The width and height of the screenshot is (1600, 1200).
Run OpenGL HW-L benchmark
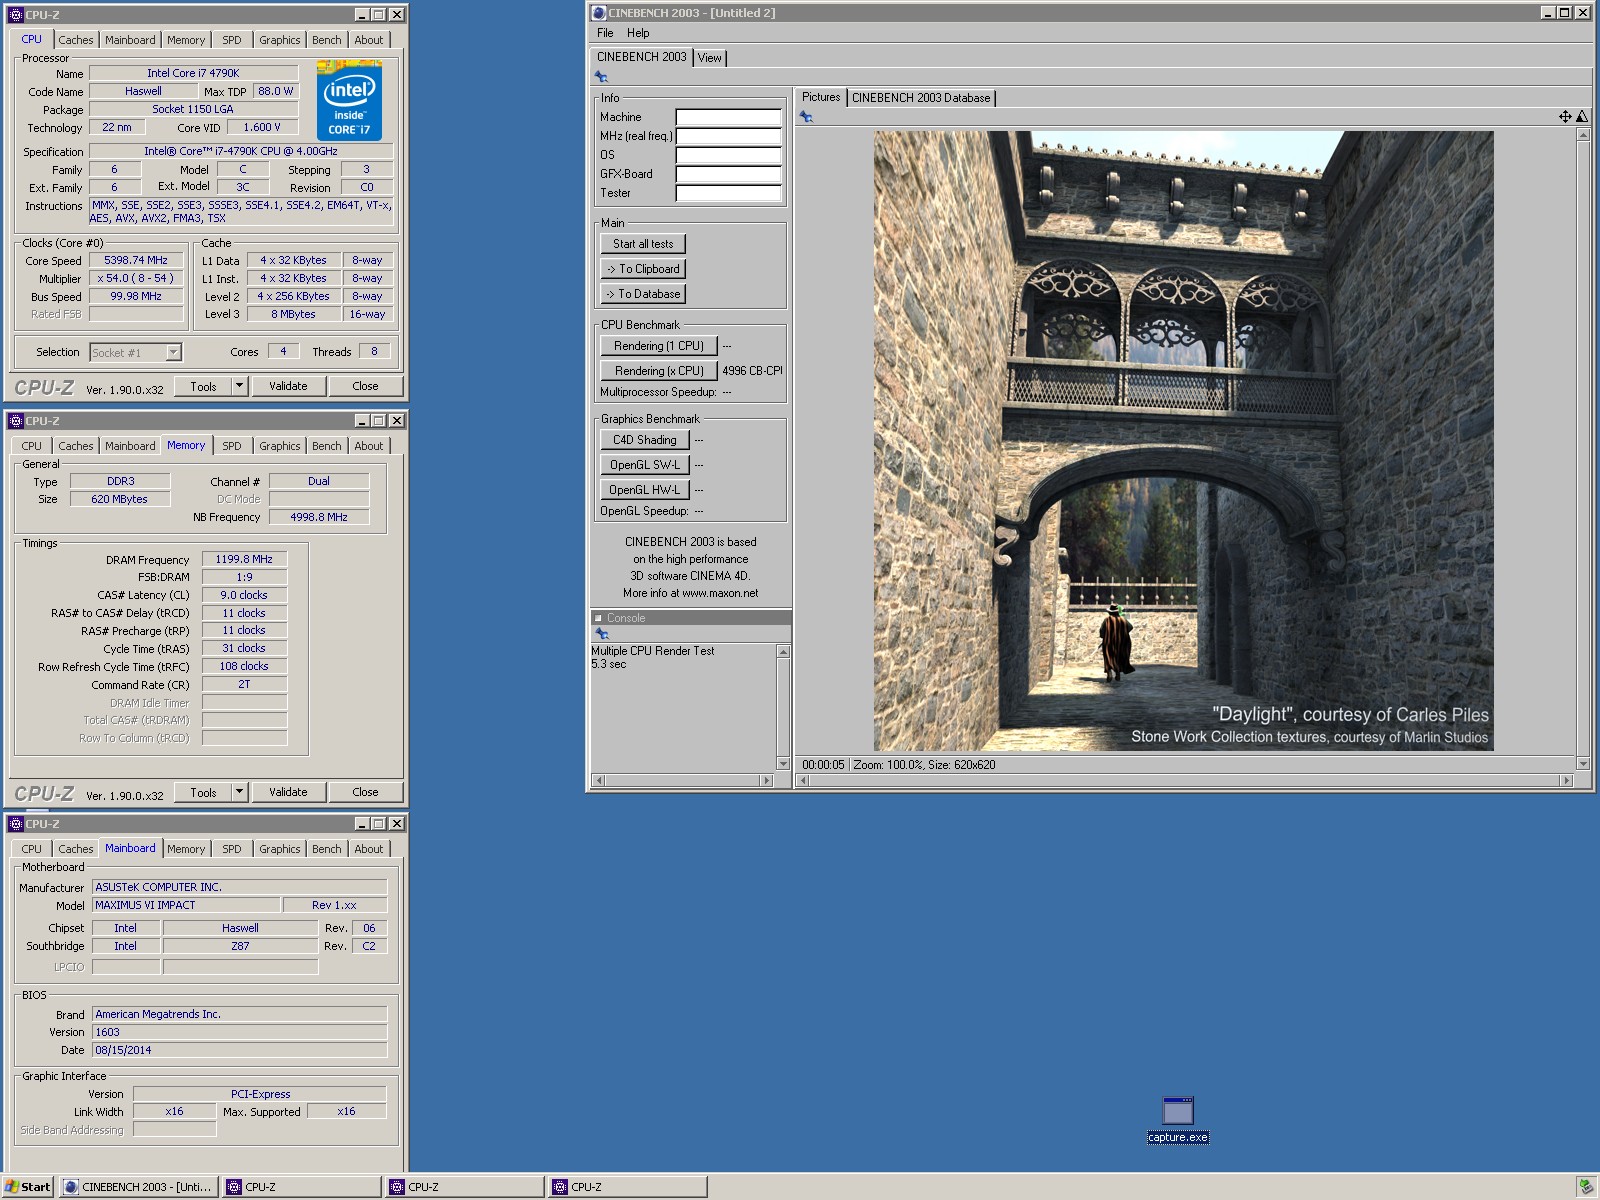click(645, 490)
